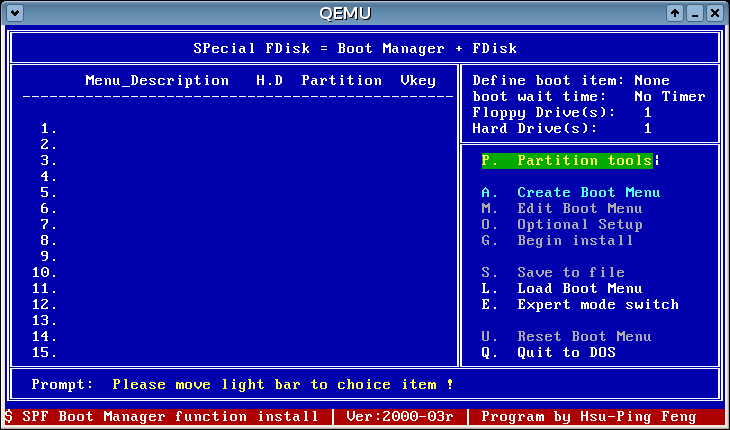Select Begin install option
Image resolution: width=730 pixels, height=430 pixels.
pyautogui.click(x=558, y=240)
